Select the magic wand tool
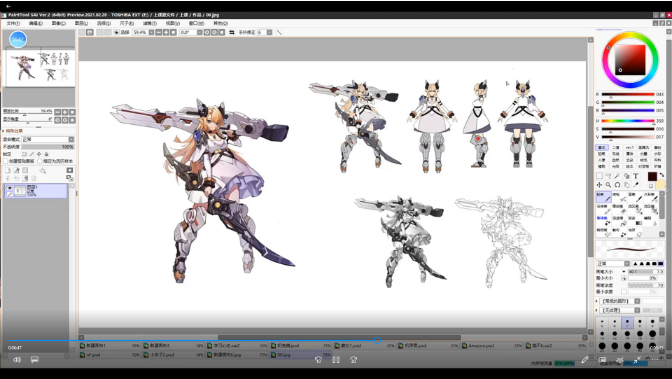 coord(617,176)
